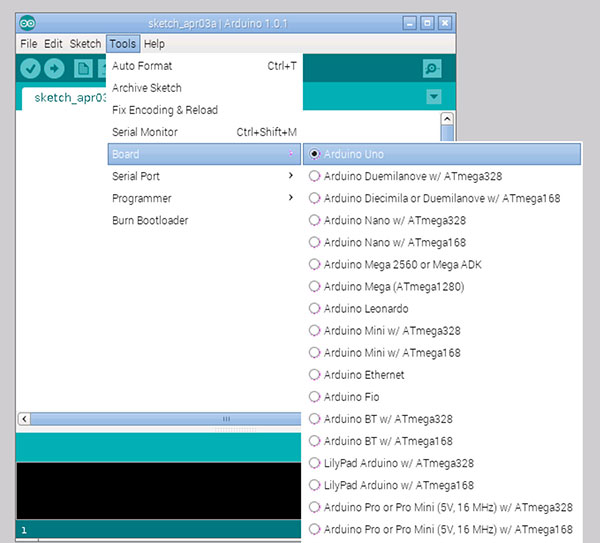
Task: Click the vertical scrollbar up arrow
Action: click(447, 119)
